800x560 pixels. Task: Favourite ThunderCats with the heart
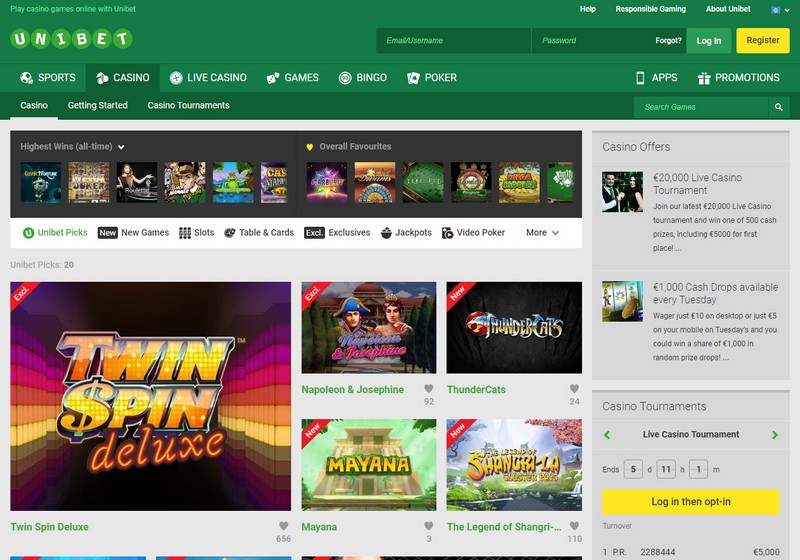click(x=574, y=389)
